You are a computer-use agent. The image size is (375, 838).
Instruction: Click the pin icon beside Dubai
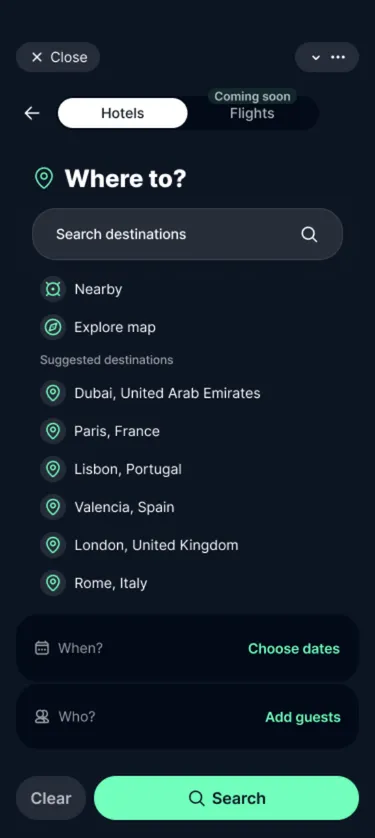coord(53,393)
